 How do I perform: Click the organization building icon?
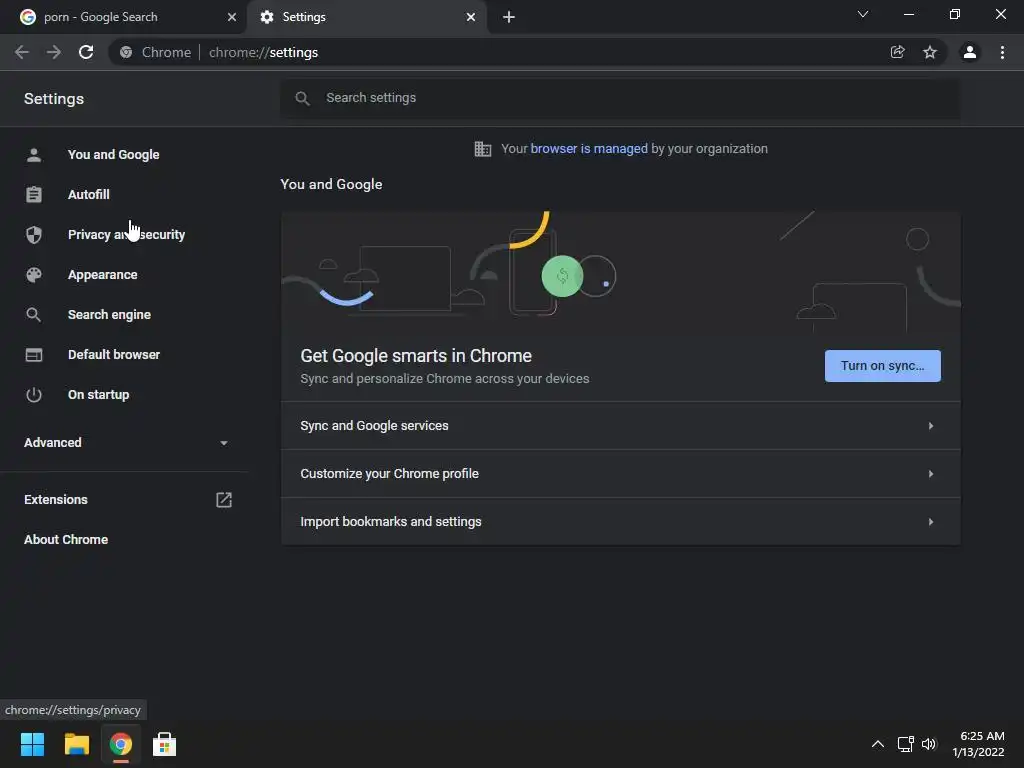483,149
